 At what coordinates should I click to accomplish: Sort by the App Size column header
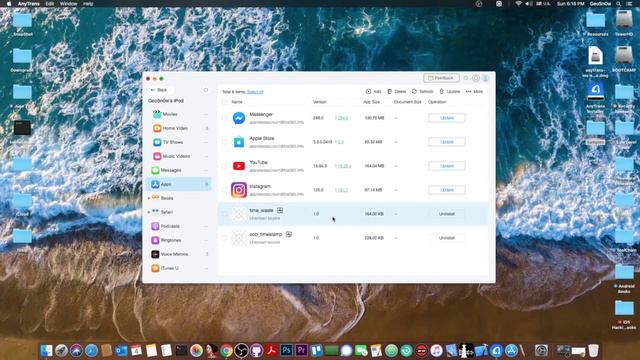pos(371,102)
